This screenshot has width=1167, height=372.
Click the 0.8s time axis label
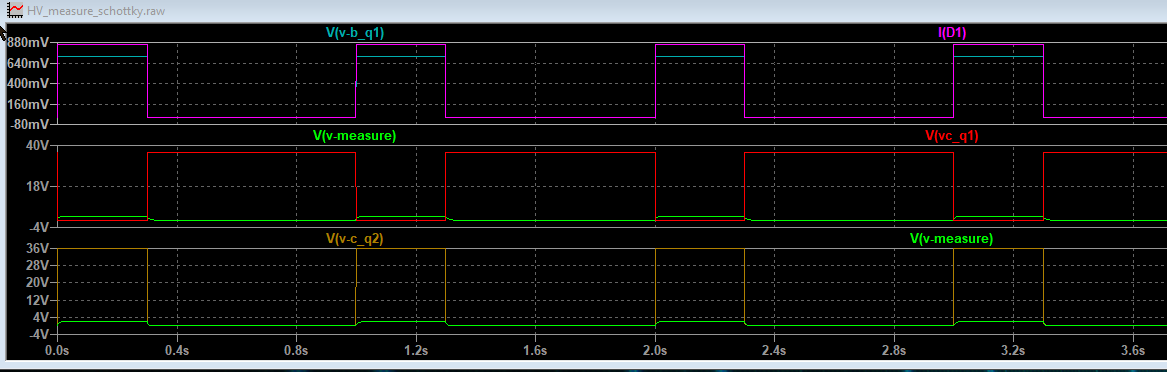(x=296, y=349)
